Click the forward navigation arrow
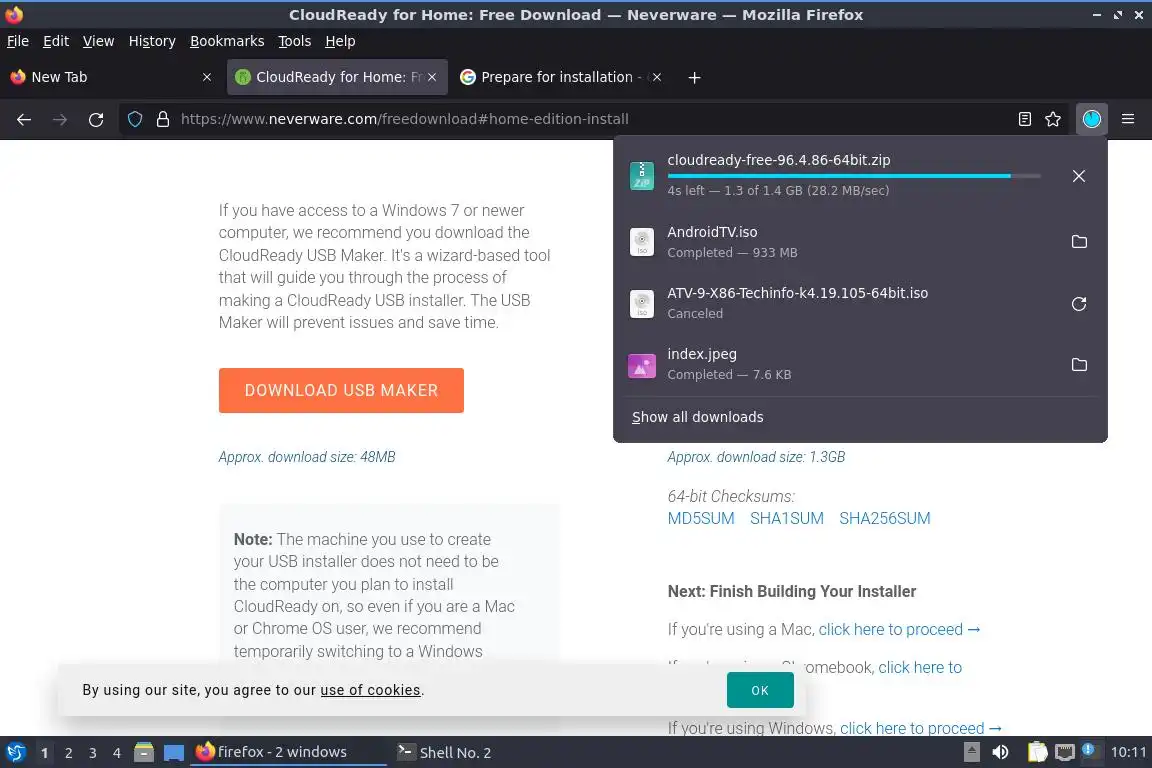The width and height of the screenshot is (1152, 768). [60, 119]
